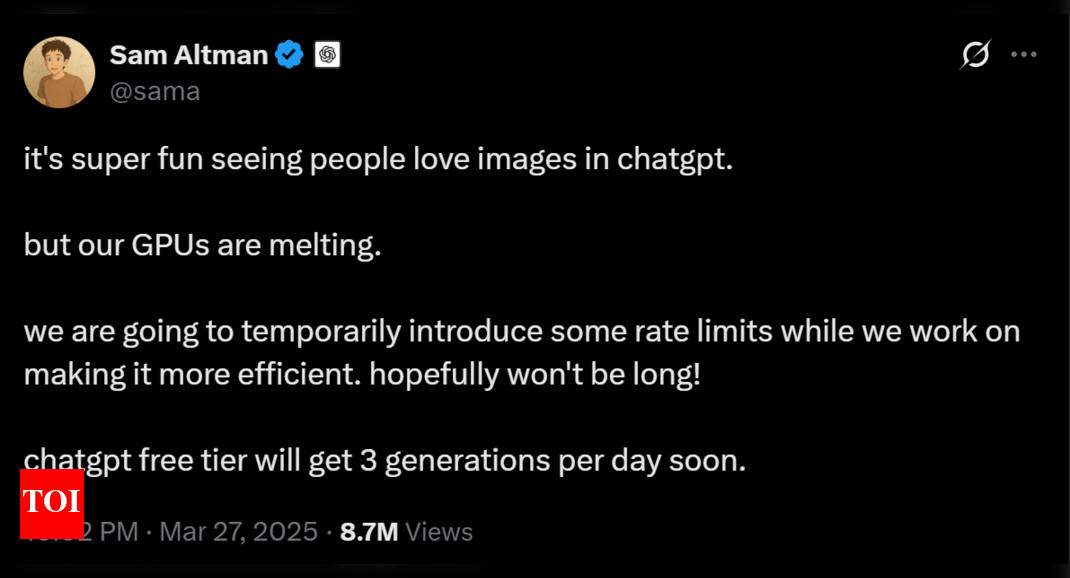Open Sam Altman's profile avatar

pos(59,72)
